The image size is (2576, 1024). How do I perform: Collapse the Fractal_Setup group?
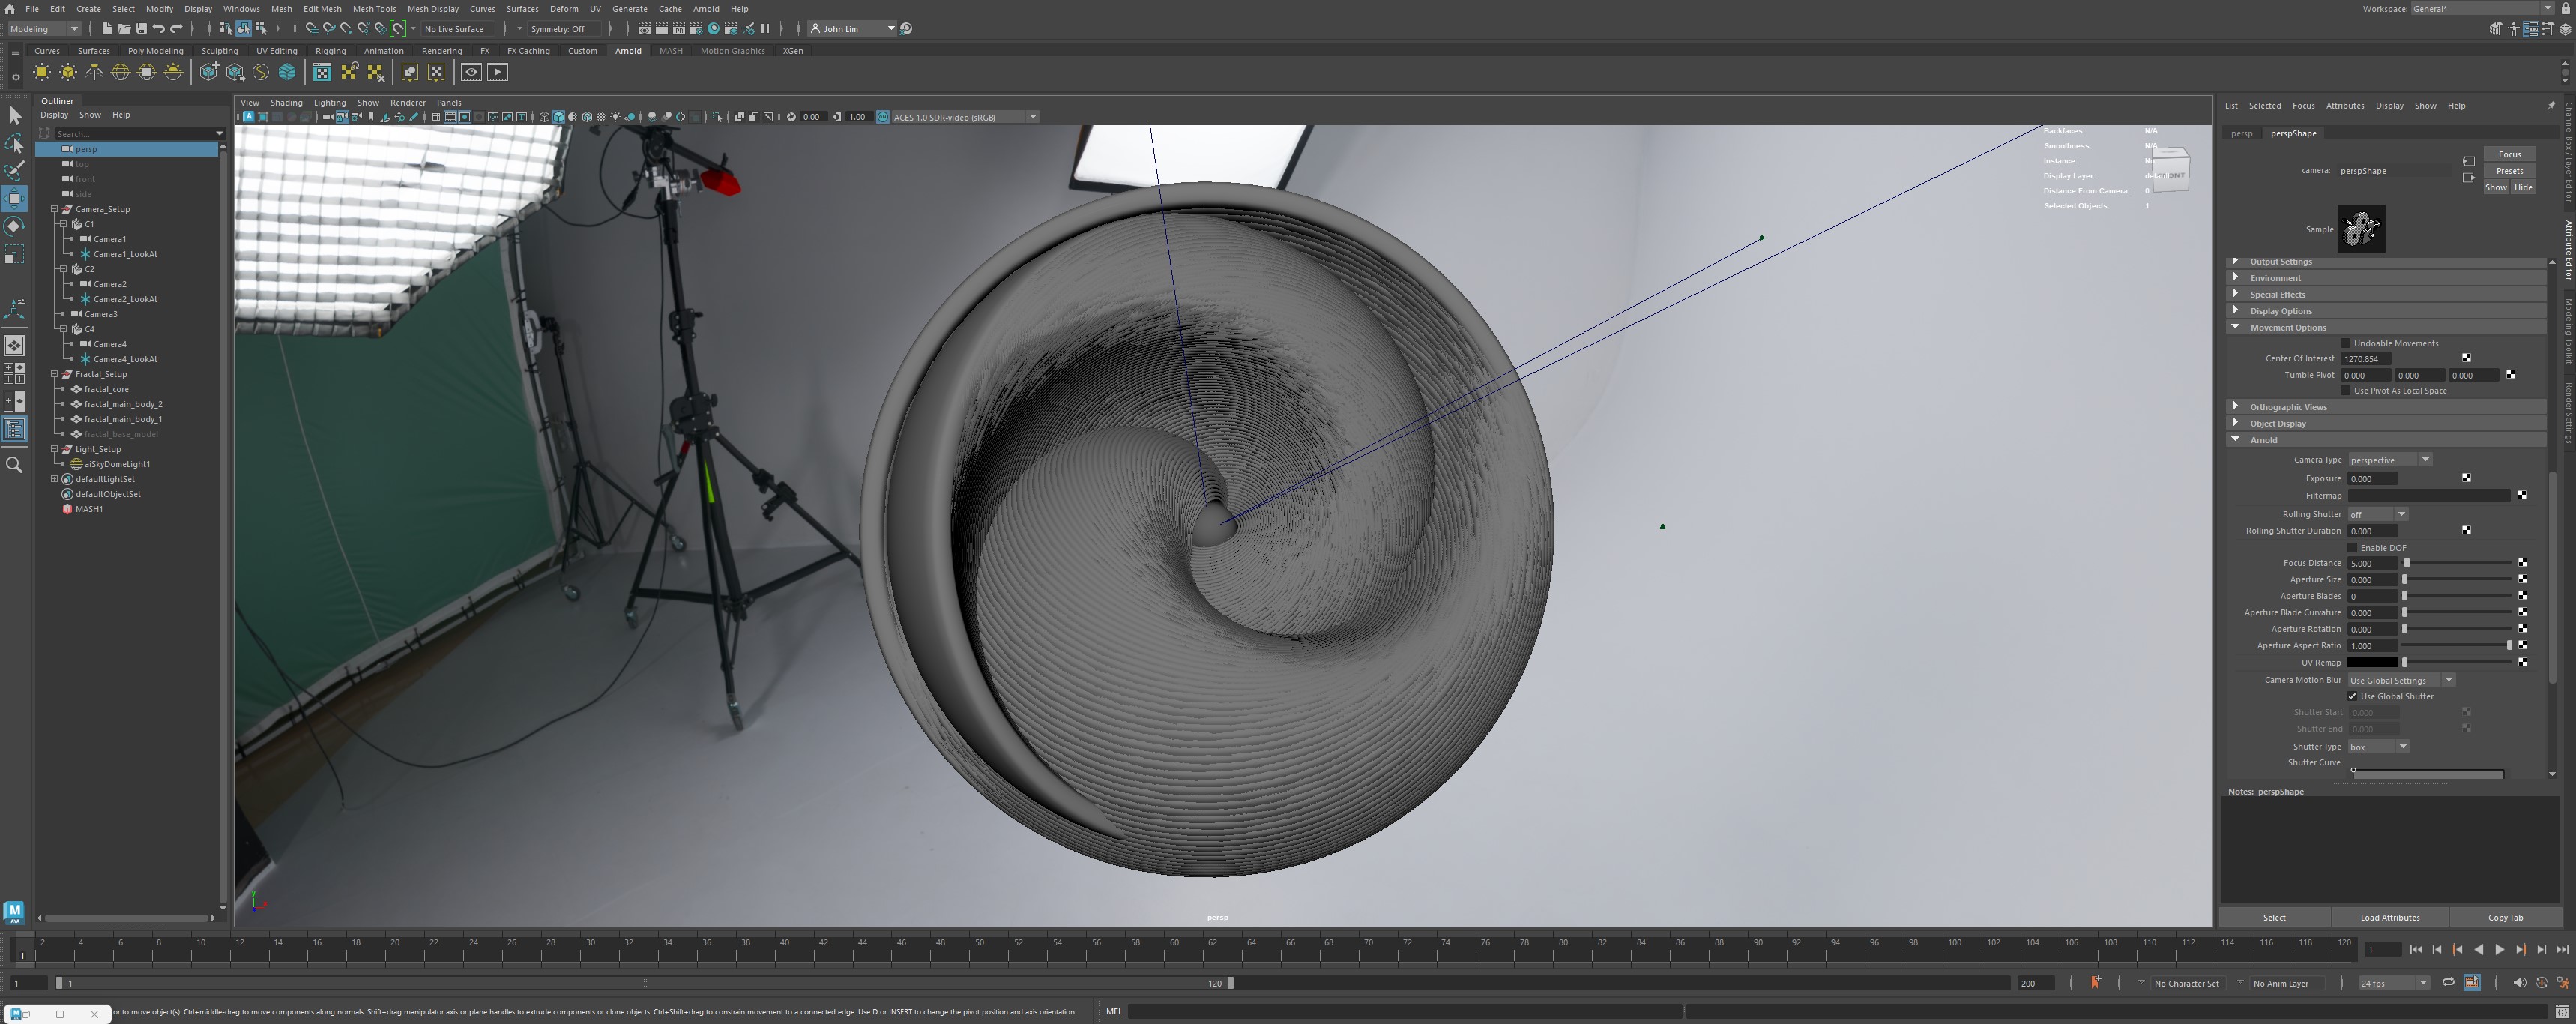tap(55, 374)
